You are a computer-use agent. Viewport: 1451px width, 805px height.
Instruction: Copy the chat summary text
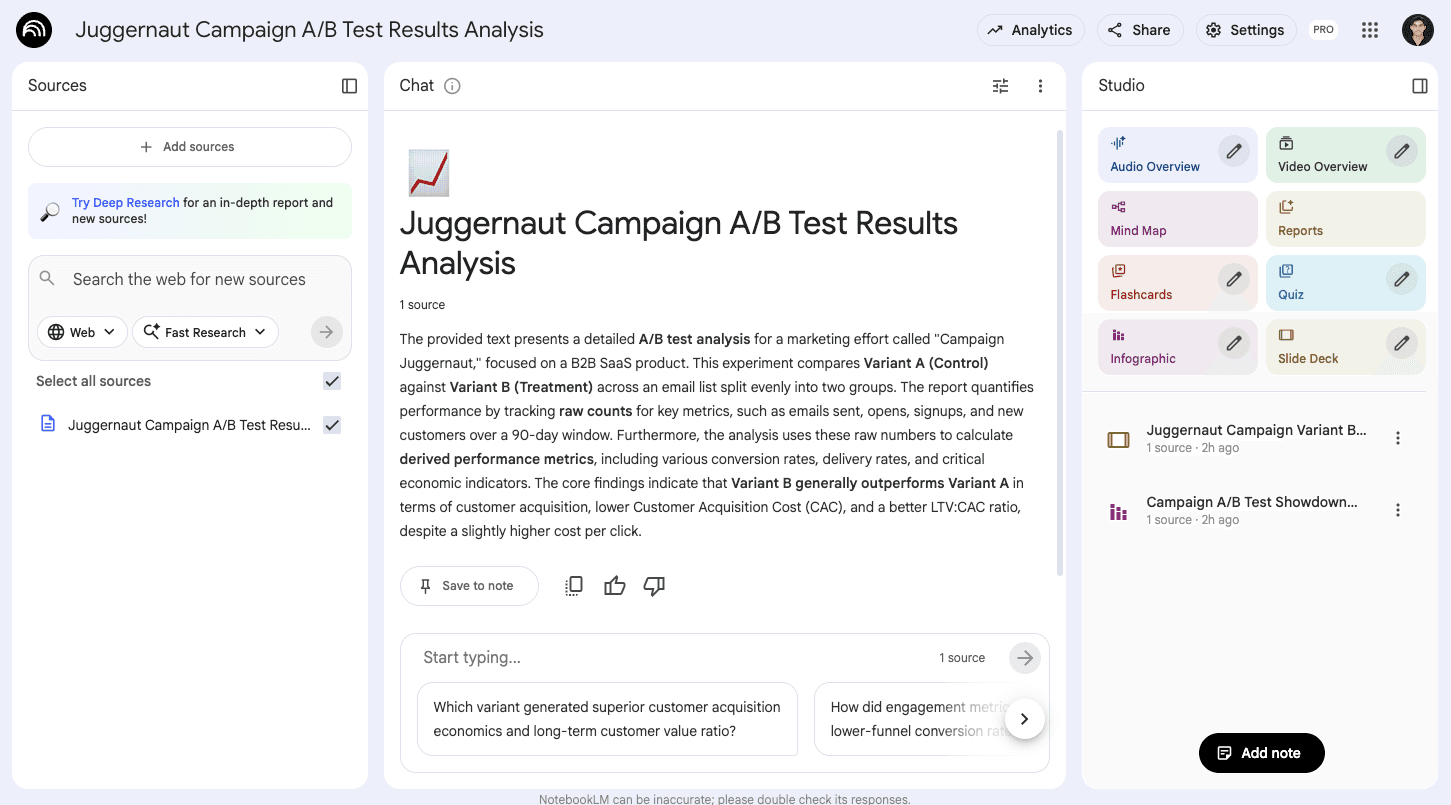573,585
